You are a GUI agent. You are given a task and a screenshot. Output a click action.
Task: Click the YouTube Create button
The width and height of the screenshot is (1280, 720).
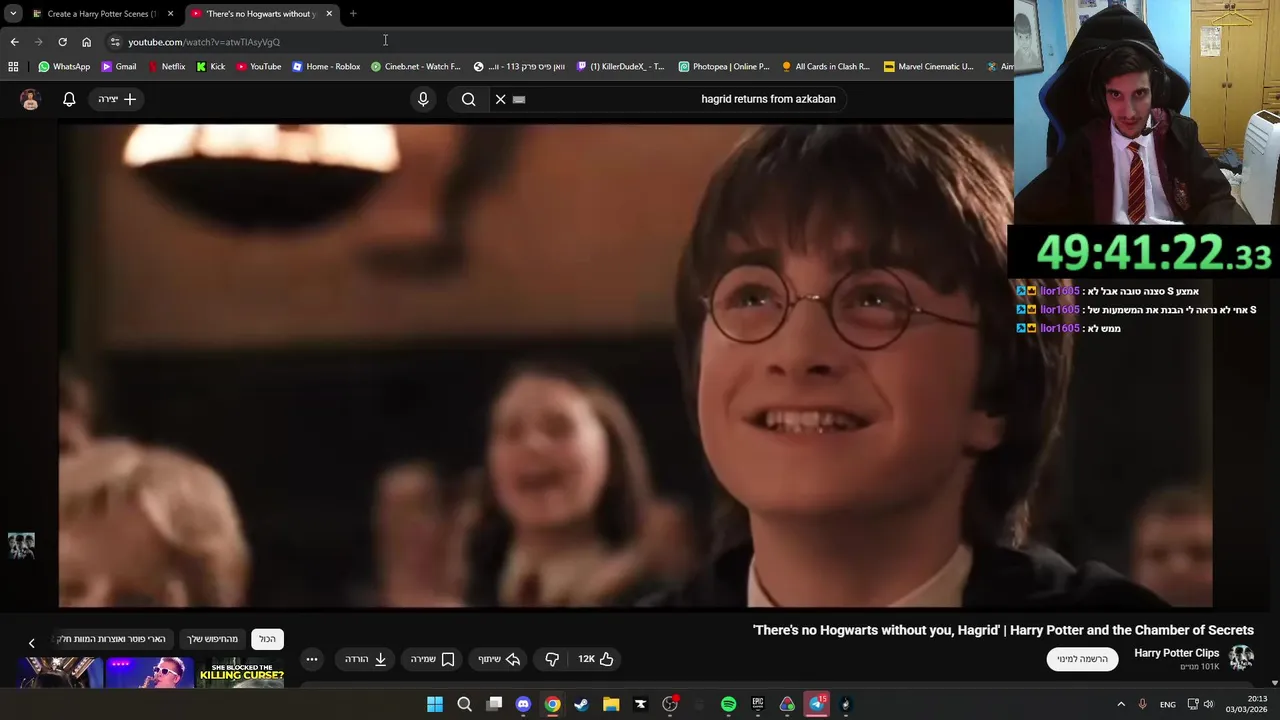point(117,99)
